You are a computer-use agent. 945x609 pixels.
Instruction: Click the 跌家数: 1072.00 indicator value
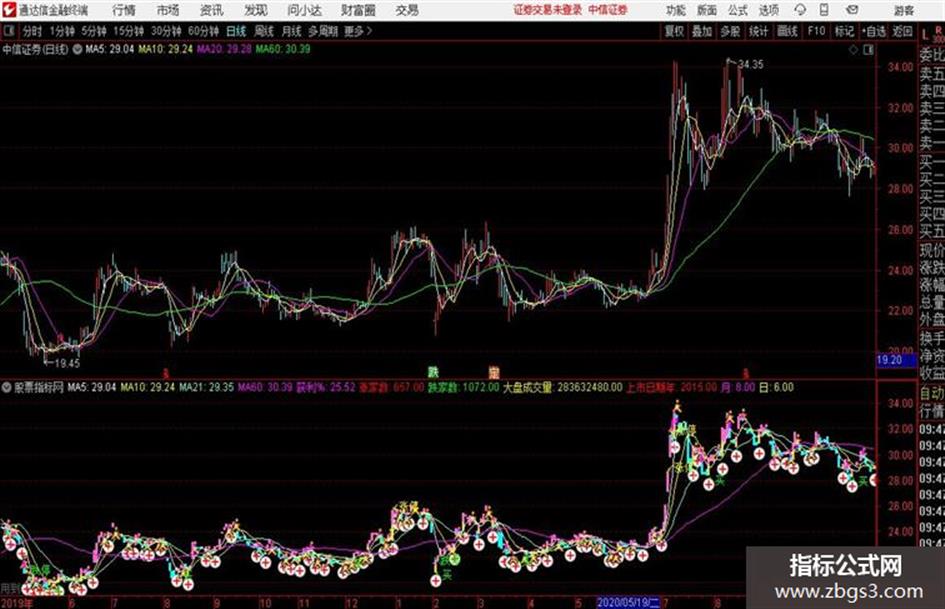[x=463, y=387]
